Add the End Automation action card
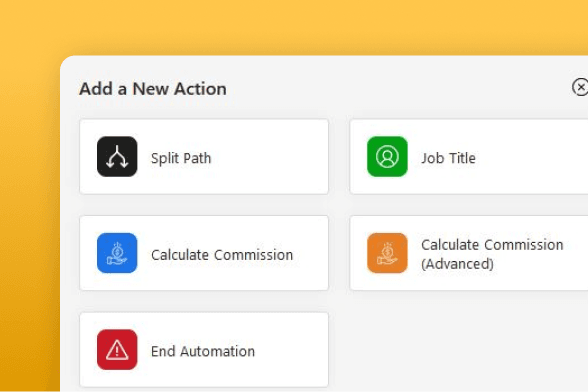The width and height of the screenshot is (588, 392). click(x=204, y=350)
